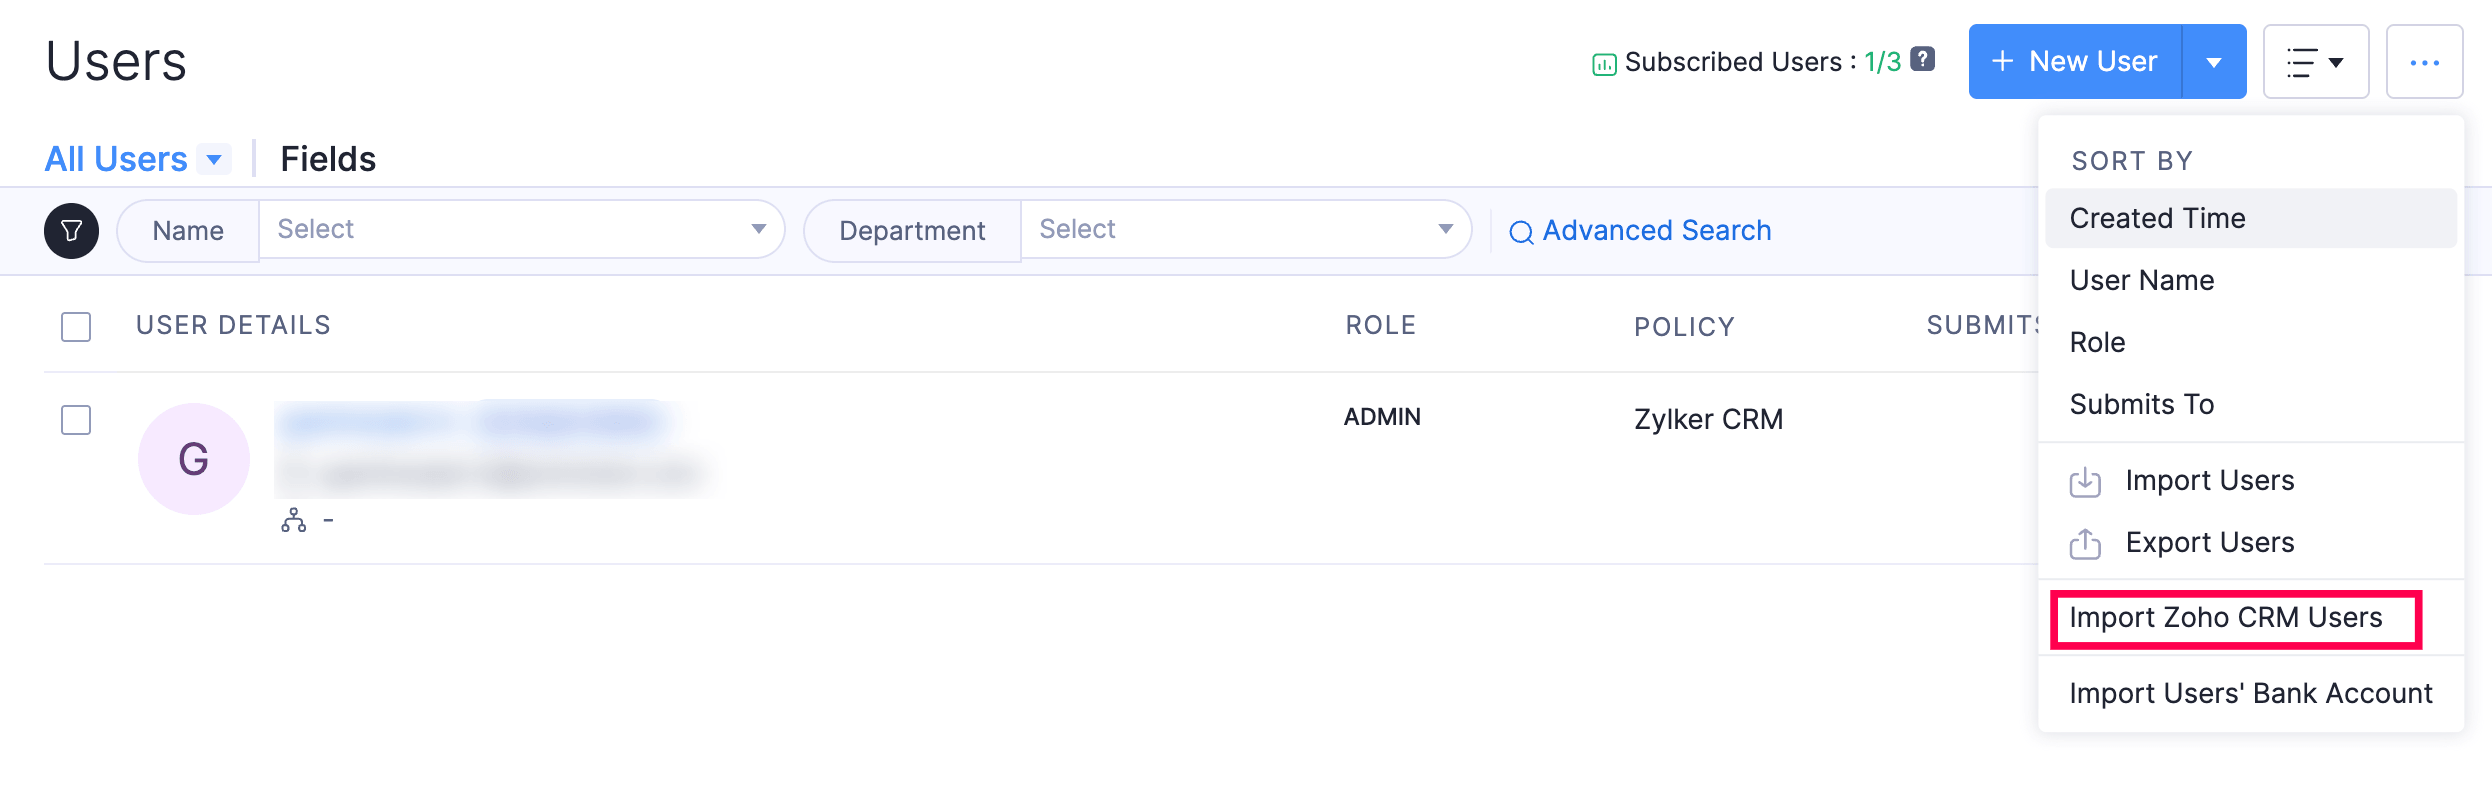Check the checkbox for the admin user row
The image size is (2492, 800).
[x=75, y=420]
